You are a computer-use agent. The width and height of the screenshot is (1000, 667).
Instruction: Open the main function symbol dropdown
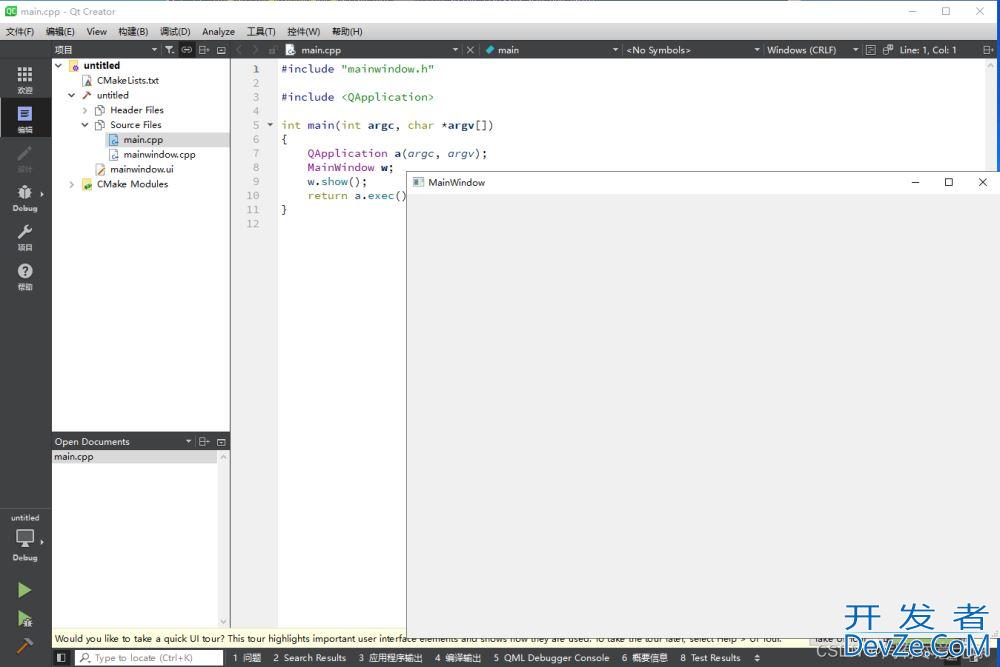coord(615,50)
